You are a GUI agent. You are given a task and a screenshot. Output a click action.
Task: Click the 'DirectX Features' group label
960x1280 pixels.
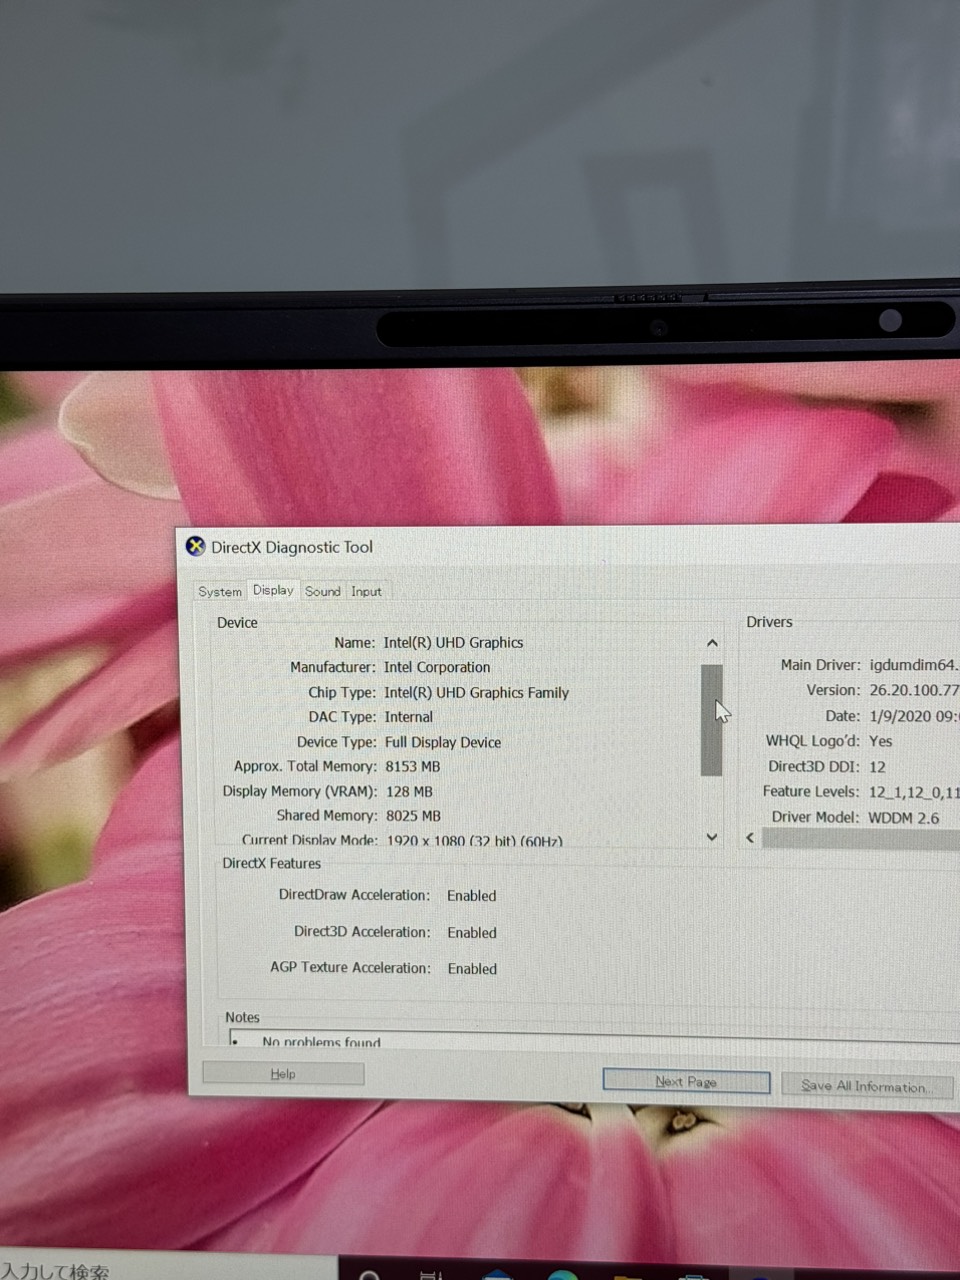271,863
